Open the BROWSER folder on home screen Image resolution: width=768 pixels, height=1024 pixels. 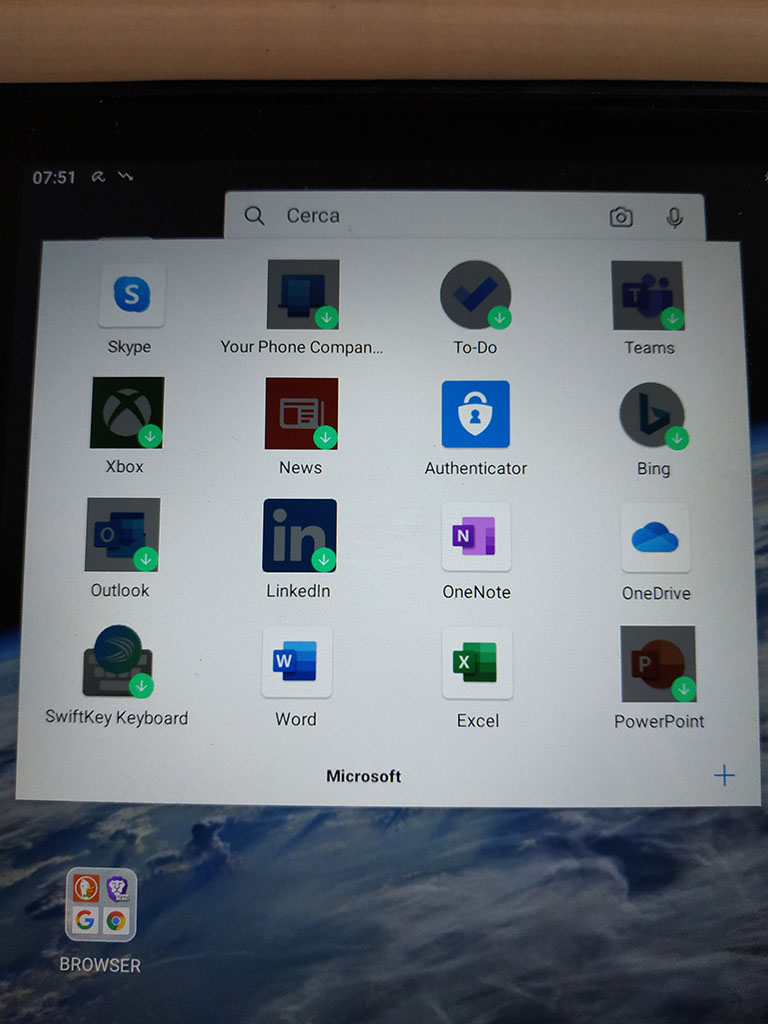click(101, 904)
